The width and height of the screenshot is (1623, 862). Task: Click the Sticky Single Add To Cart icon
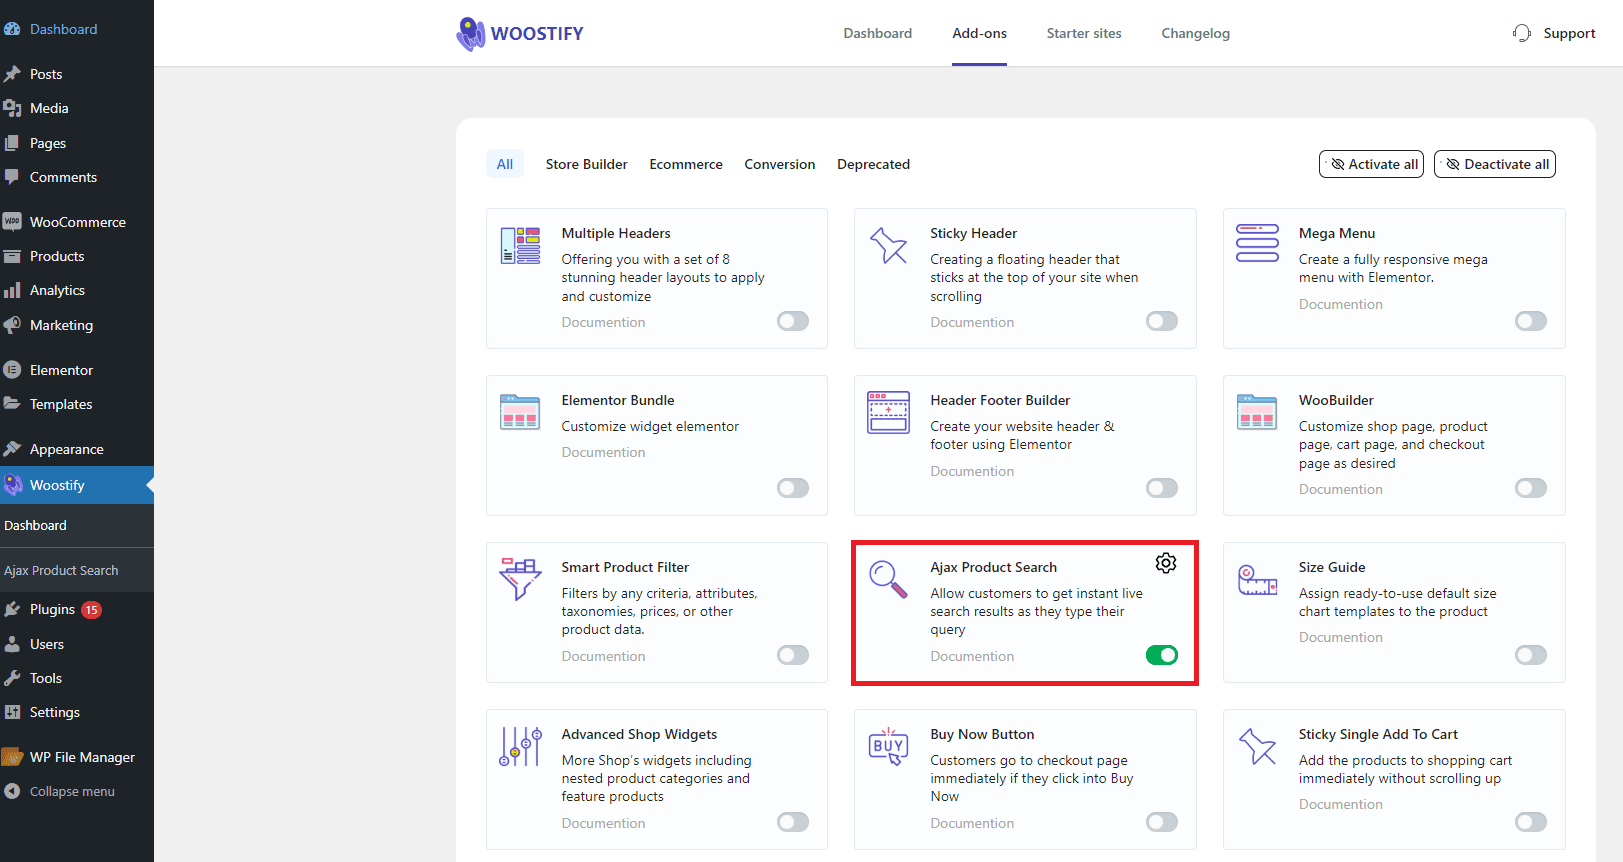click(x=1257, y=746)
